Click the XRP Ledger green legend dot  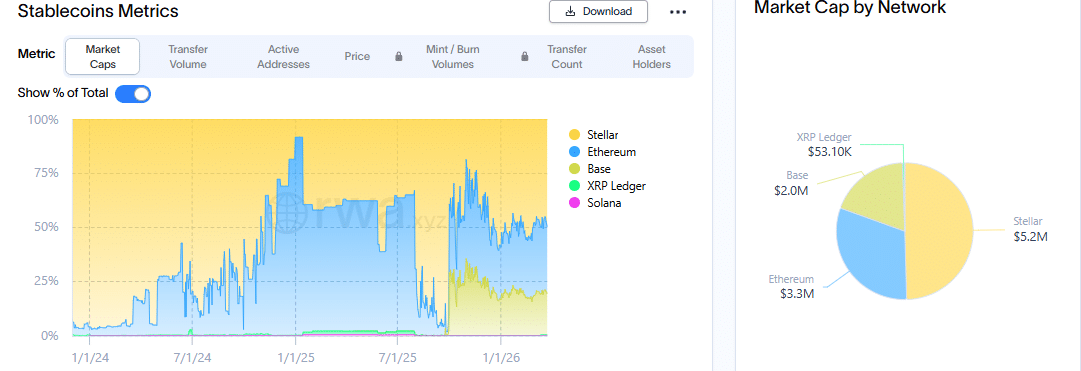click(574, 186)
